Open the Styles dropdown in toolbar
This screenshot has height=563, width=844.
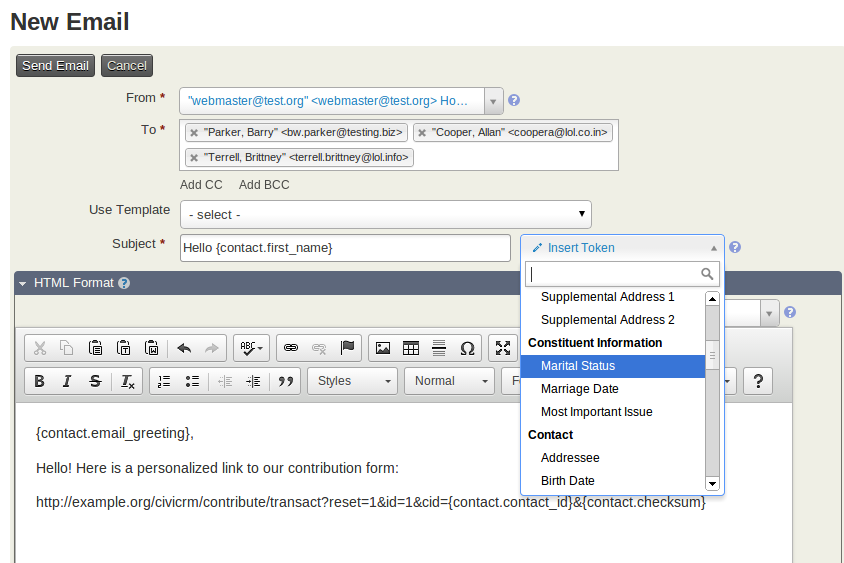point(353,381)
